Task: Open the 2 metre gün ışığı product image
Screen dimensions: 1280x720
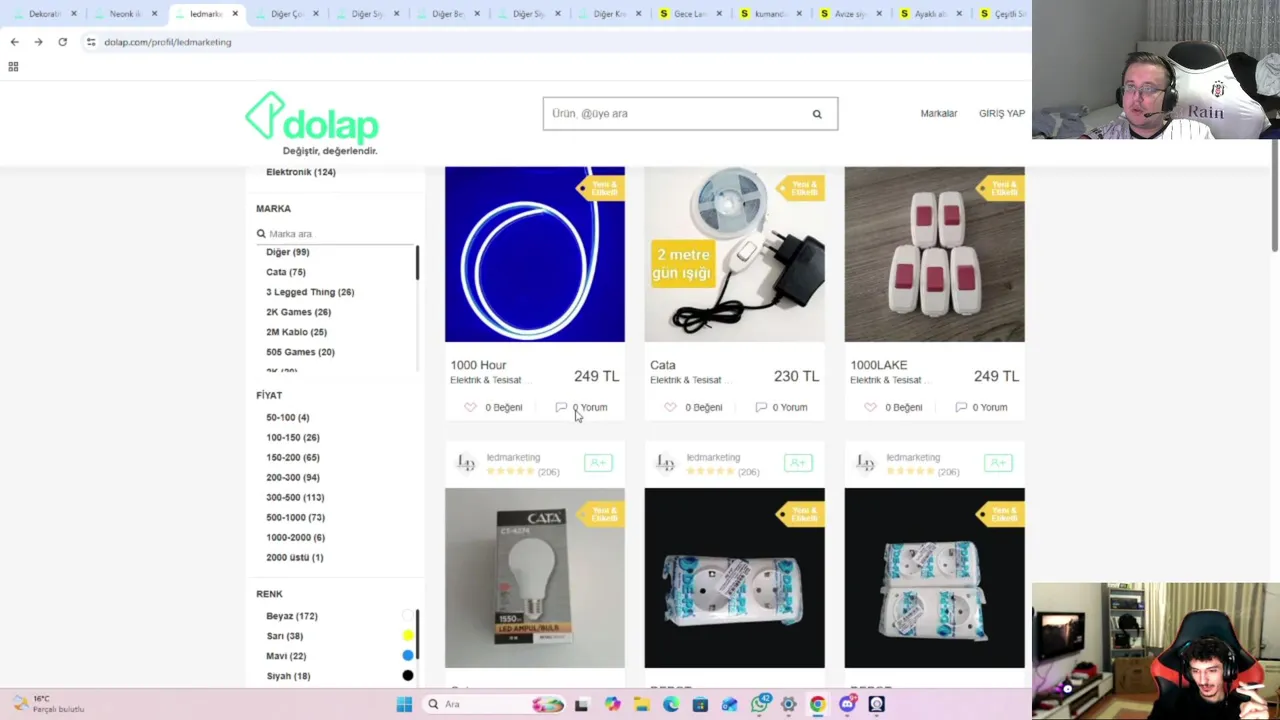Action: click(735, 254)
